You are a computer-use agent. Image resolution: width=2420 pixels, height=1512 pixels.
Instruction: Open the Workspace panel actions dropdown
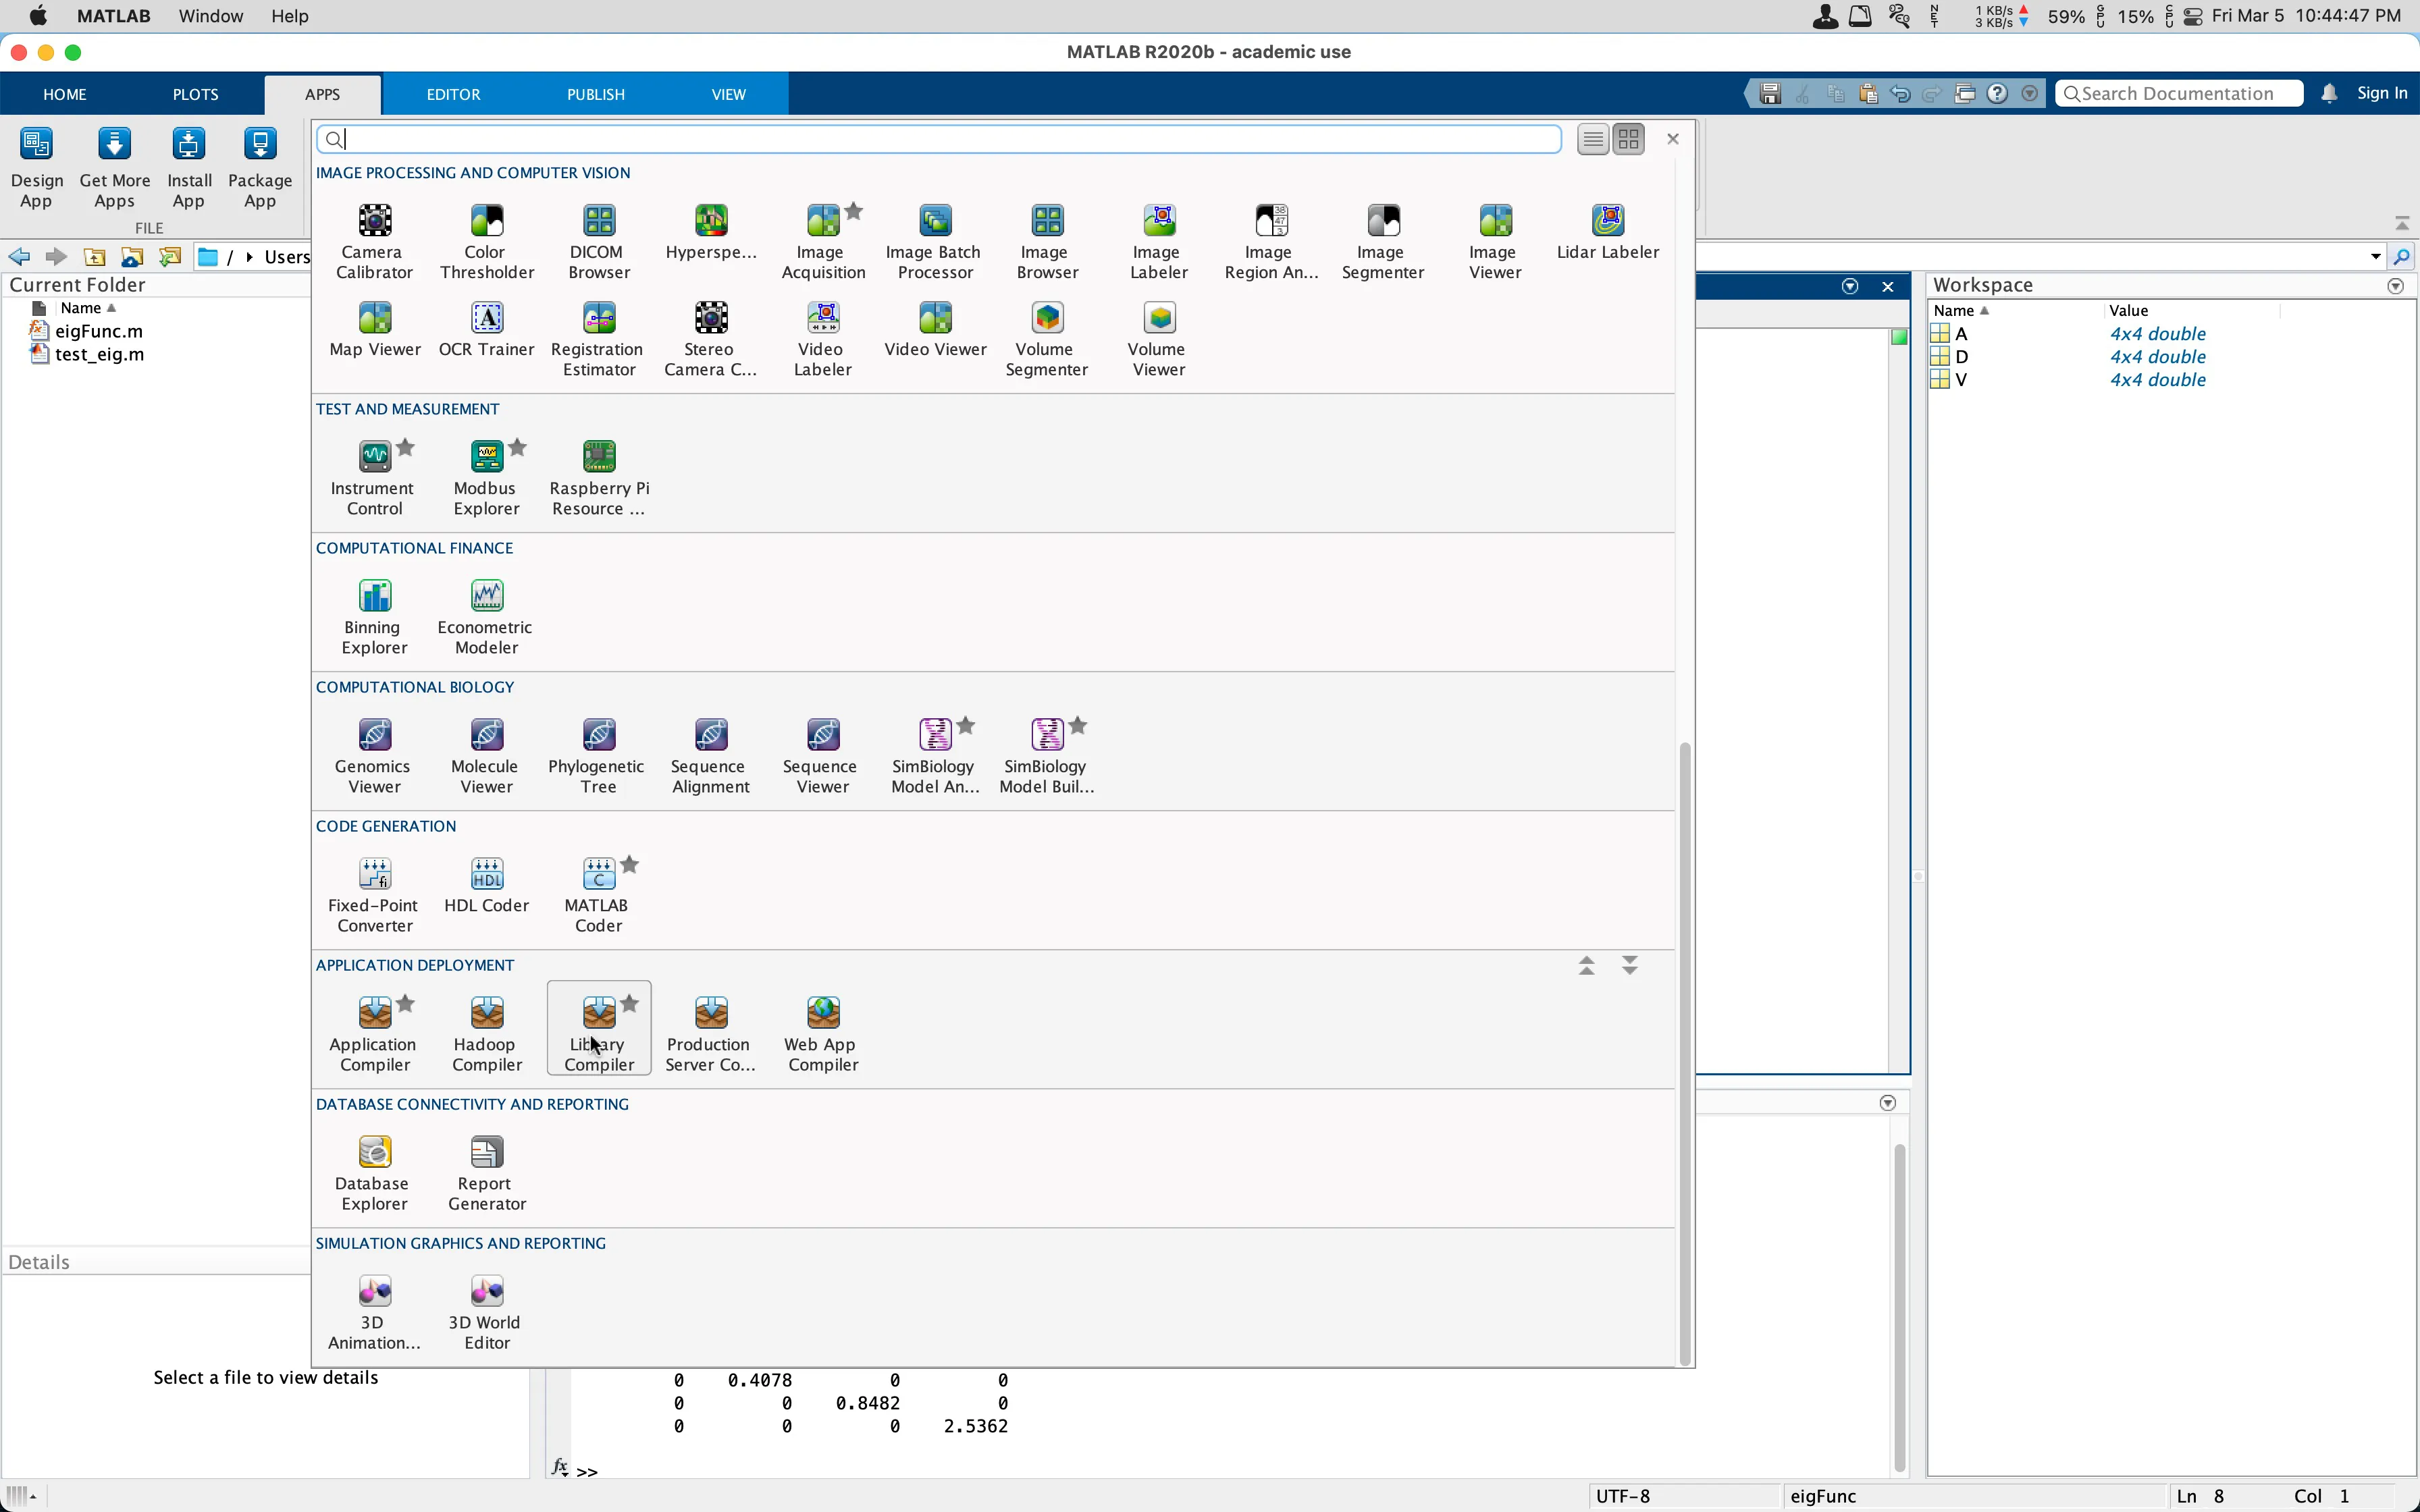pos(2396,286)
